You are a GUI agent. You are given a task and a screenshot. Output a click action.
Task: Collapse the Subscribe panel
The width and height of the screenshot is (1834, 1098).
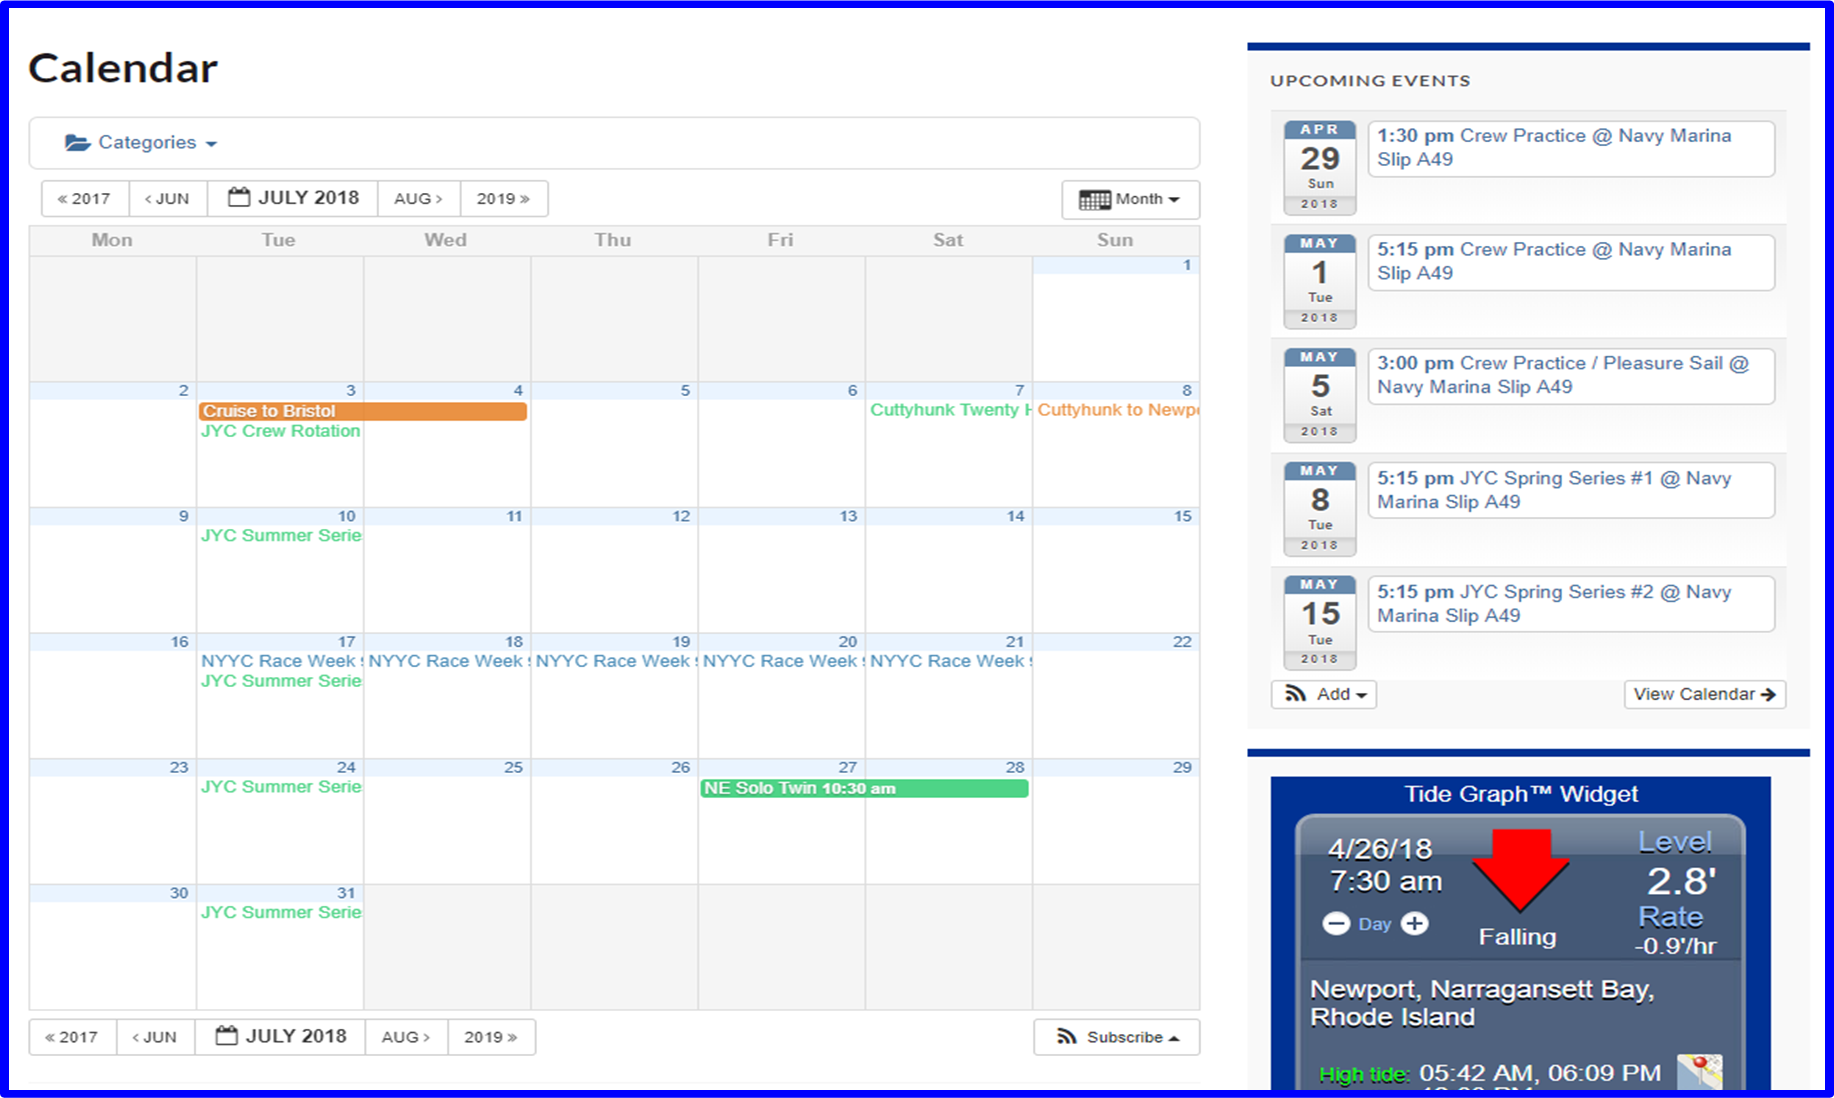click(1116, 1037)
